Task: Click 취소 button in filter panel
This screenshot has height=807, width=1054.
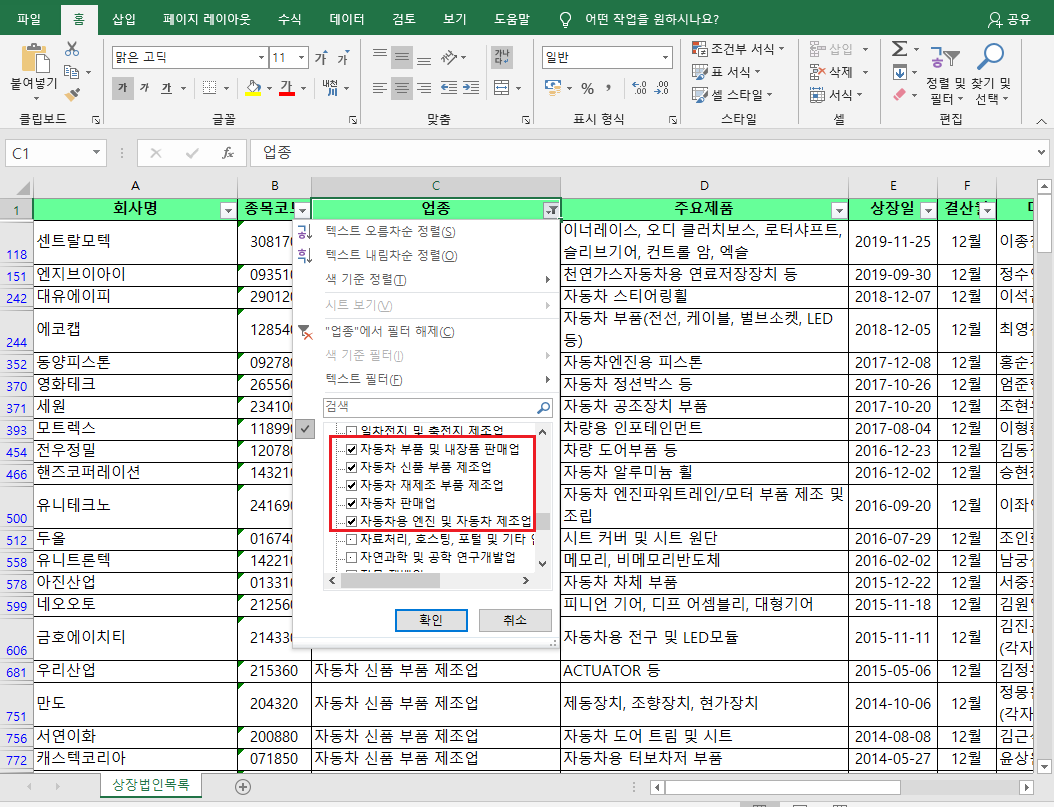Action: click(515, 620)
